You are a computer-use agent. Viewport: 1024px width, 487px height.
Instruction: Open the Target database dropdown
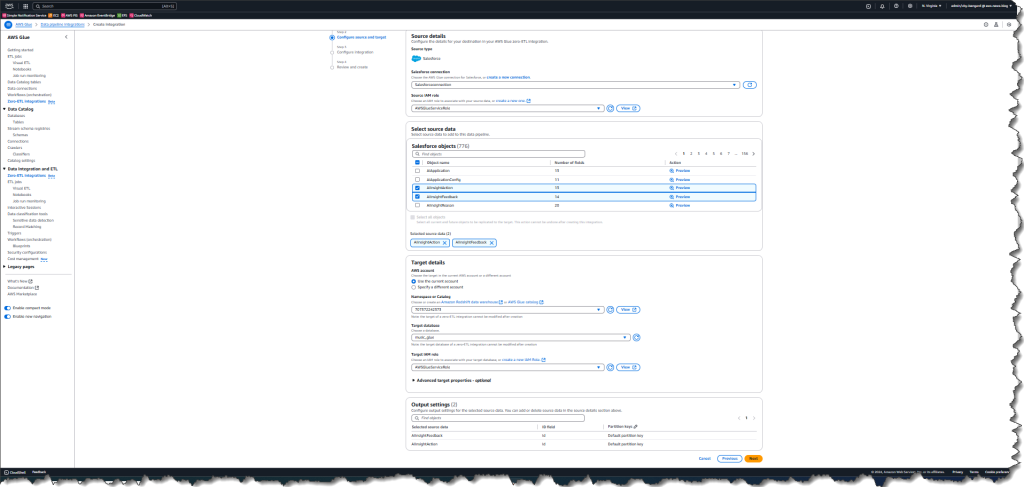click(x=520, y=338)
